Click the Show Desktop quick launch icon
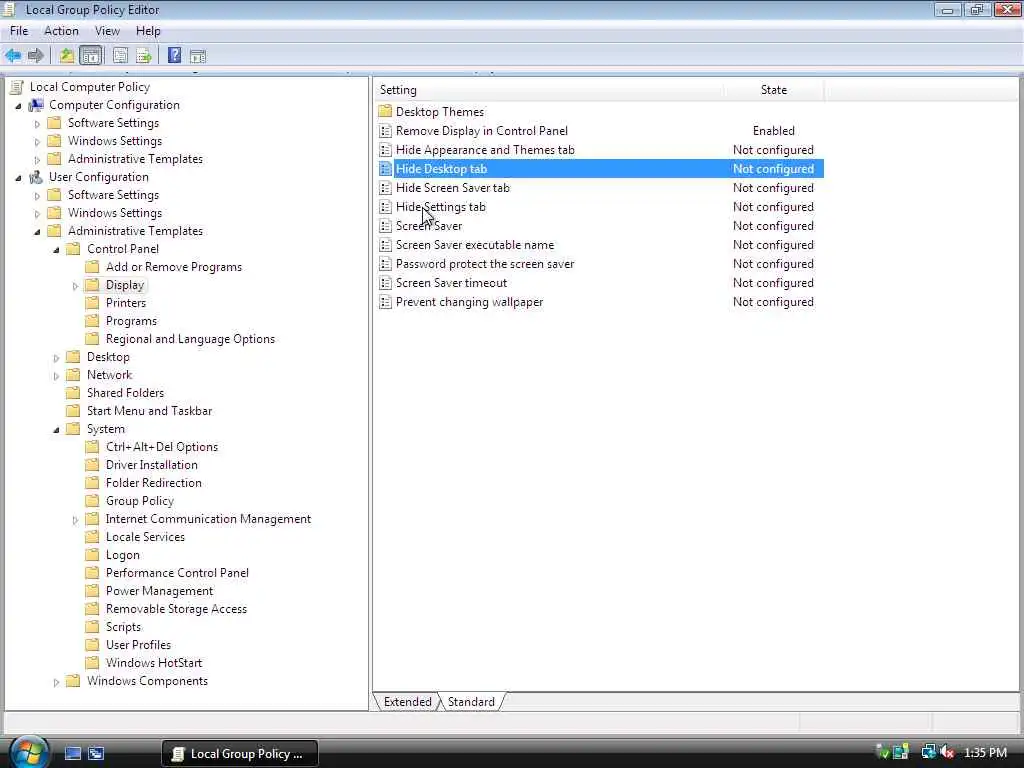Image resolution: width=1024 pixels, height=768 pixels. tap(73, 753)
